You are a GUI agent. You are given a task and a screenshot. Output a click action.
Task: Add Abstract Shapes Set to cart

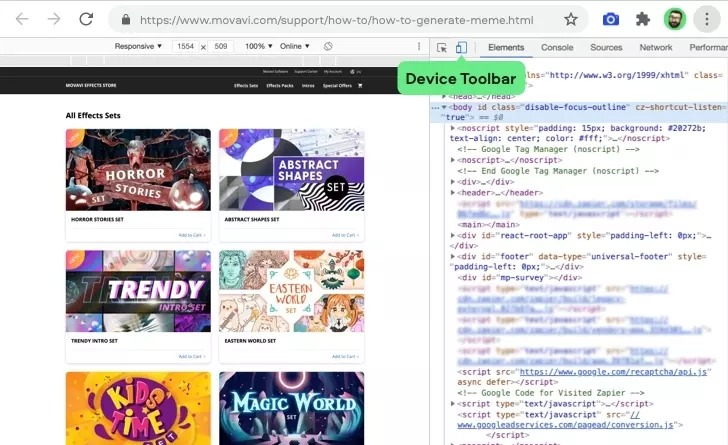(345, 235)
